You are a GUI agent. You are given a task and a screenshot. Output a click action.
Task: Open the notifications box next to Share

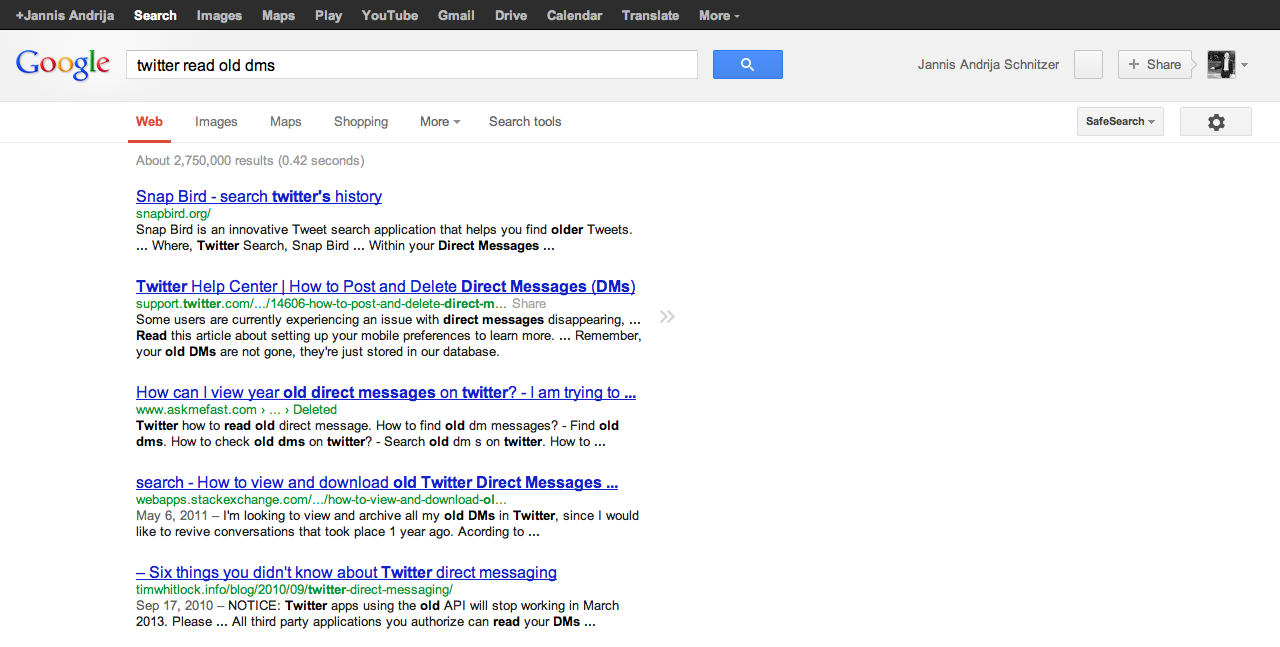(x=1088, y=64)
